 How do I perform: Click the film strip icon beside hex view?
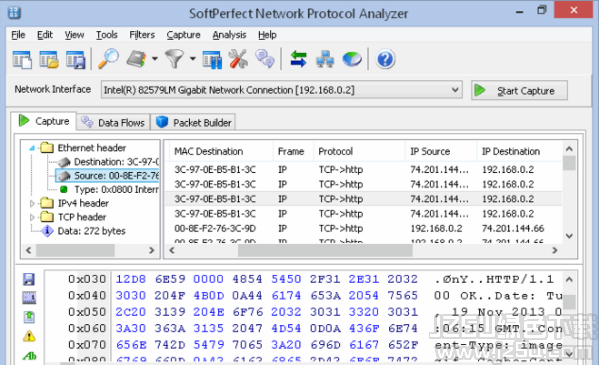pos(29,298)
